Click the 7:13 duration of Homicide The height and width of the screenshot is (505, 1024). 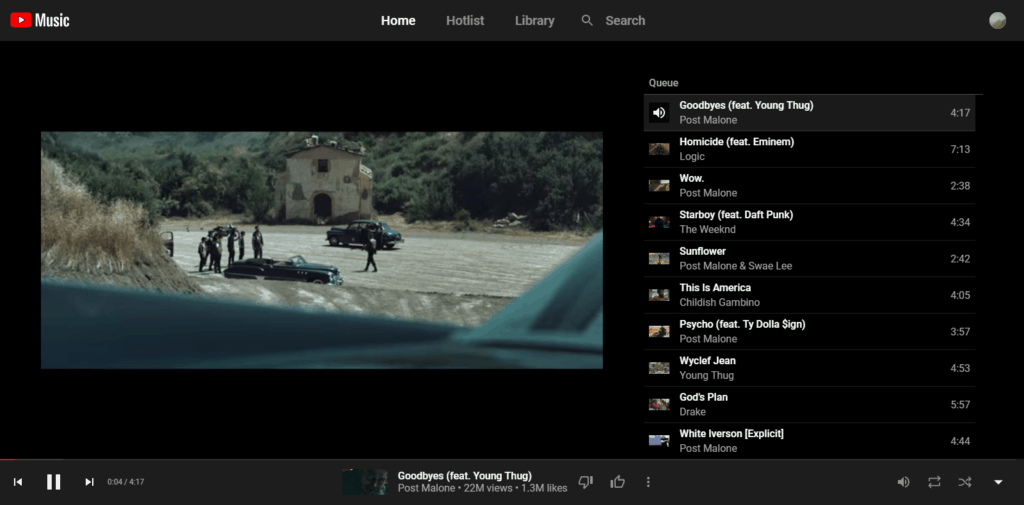click(960, 149)
